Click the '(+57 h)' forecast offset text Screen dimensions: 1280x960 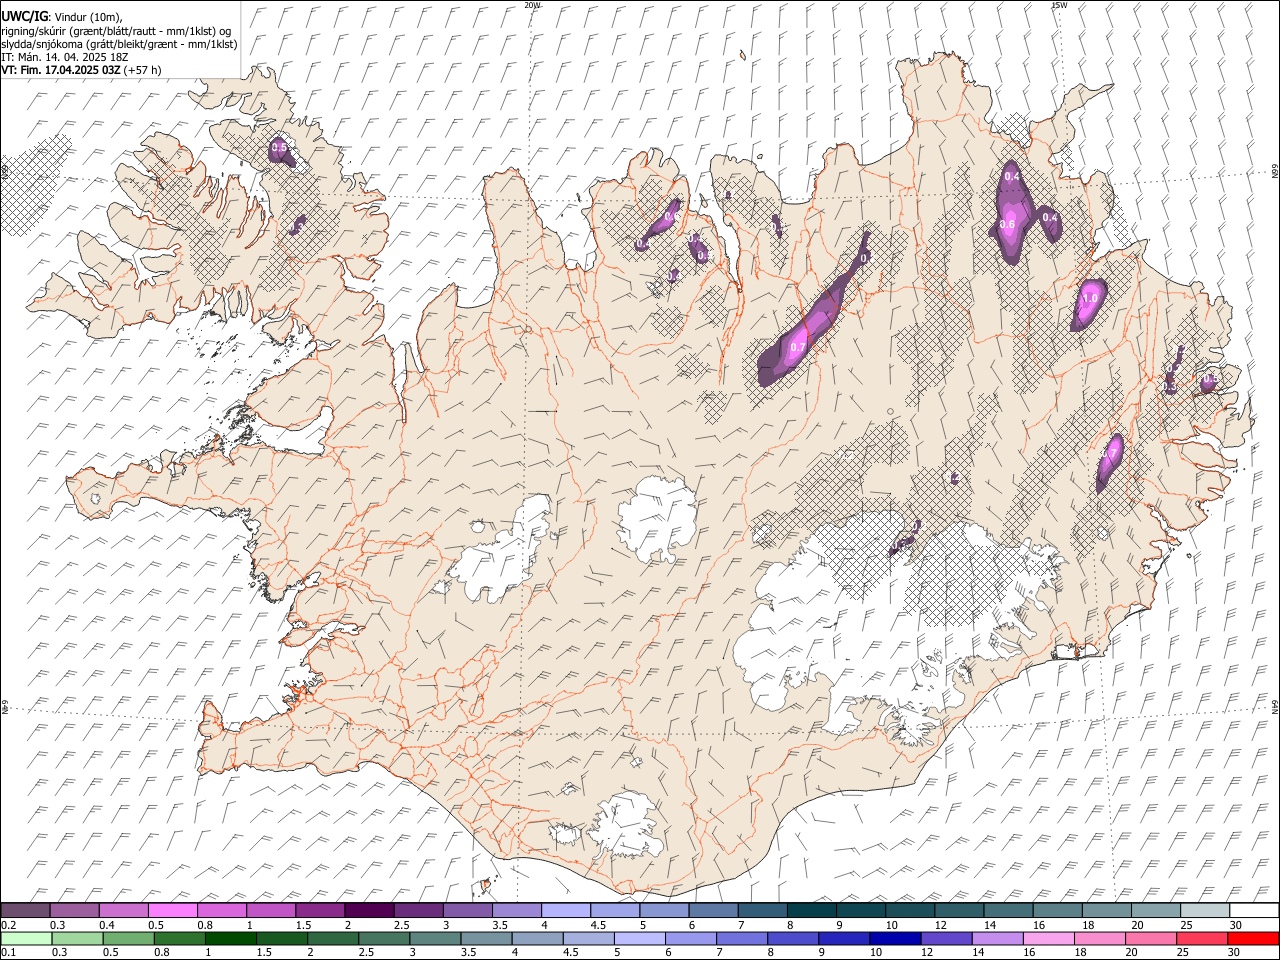coord(143,70)
